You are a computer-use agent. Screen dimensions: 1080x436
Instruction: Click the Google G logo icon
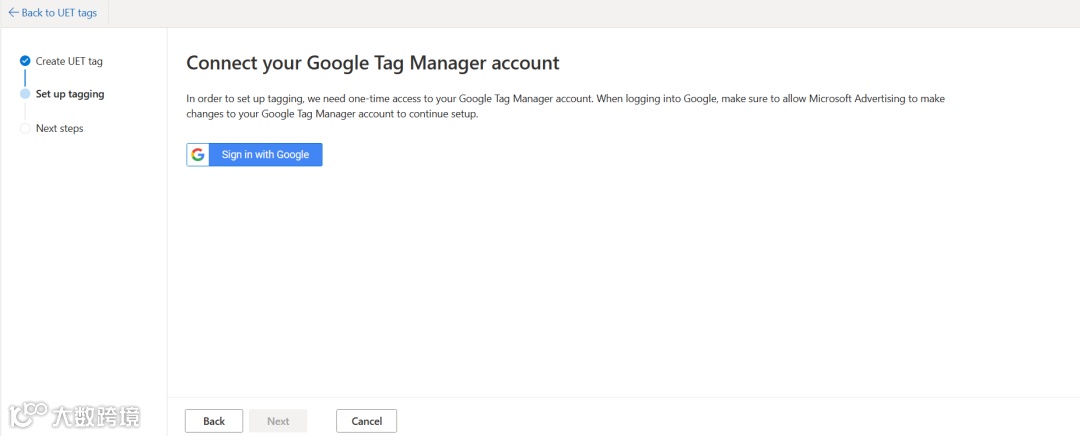tap(198, 155)
